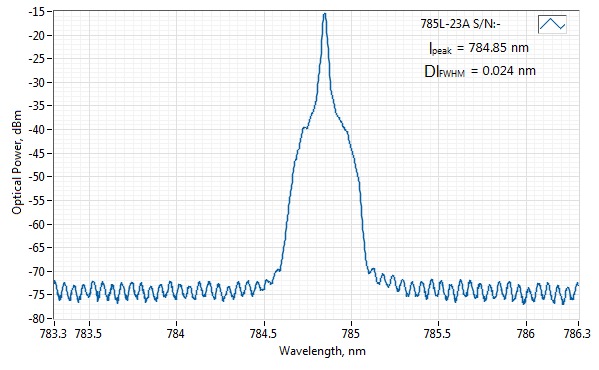
Task: Click the y-axis tick label -75
Action: click(x=36, y=294)
